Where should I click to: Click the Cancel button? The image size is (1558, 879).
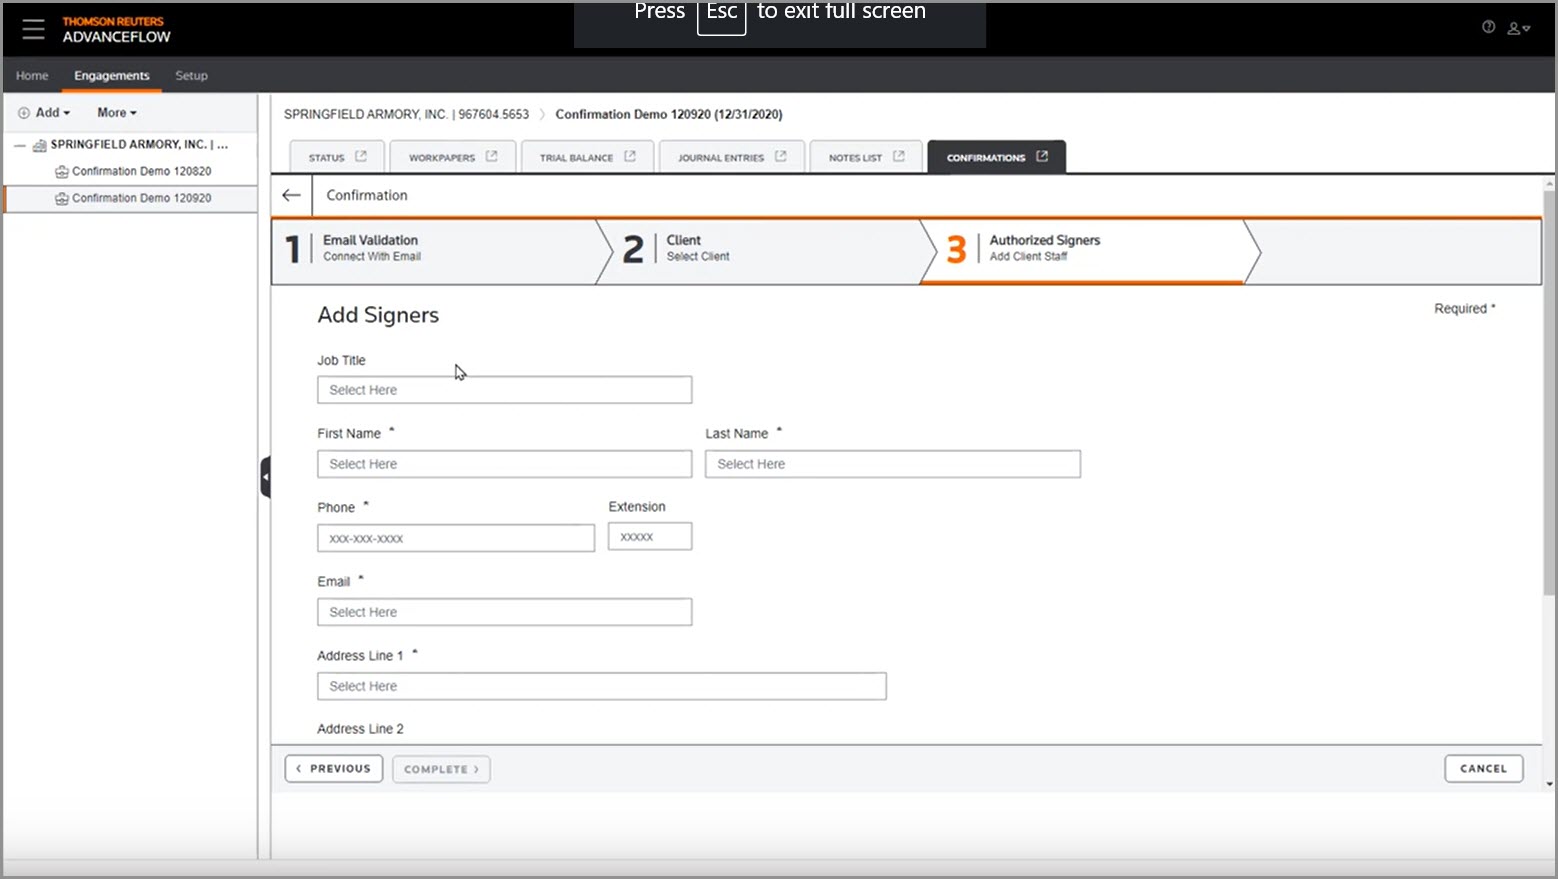pyautogui.click(x=1483, y=768)
